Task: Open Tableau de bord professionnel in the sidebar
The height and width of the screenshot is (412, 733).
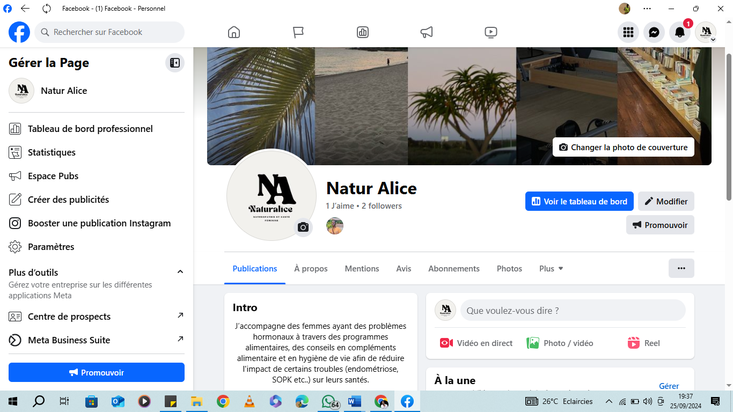Action: point(96,129)
